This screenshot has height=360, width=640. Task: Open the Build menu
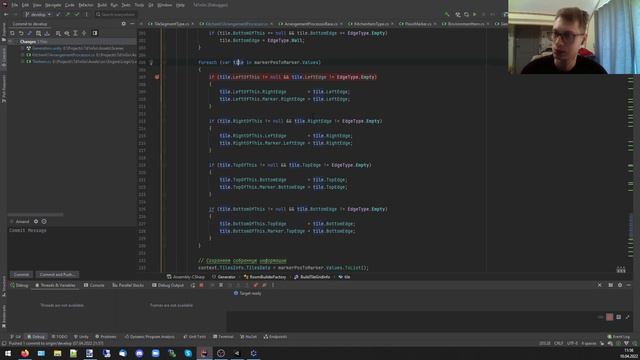(x=102, y=5)
